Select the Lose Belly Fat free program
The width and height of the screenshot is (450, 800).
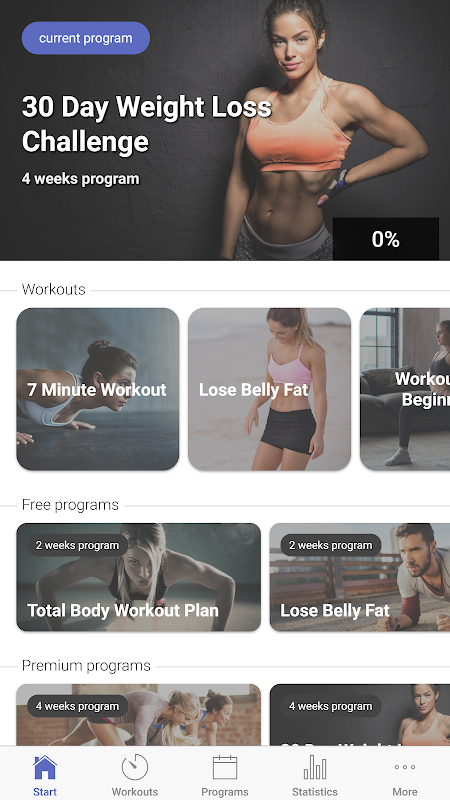[x=360, y=577]
